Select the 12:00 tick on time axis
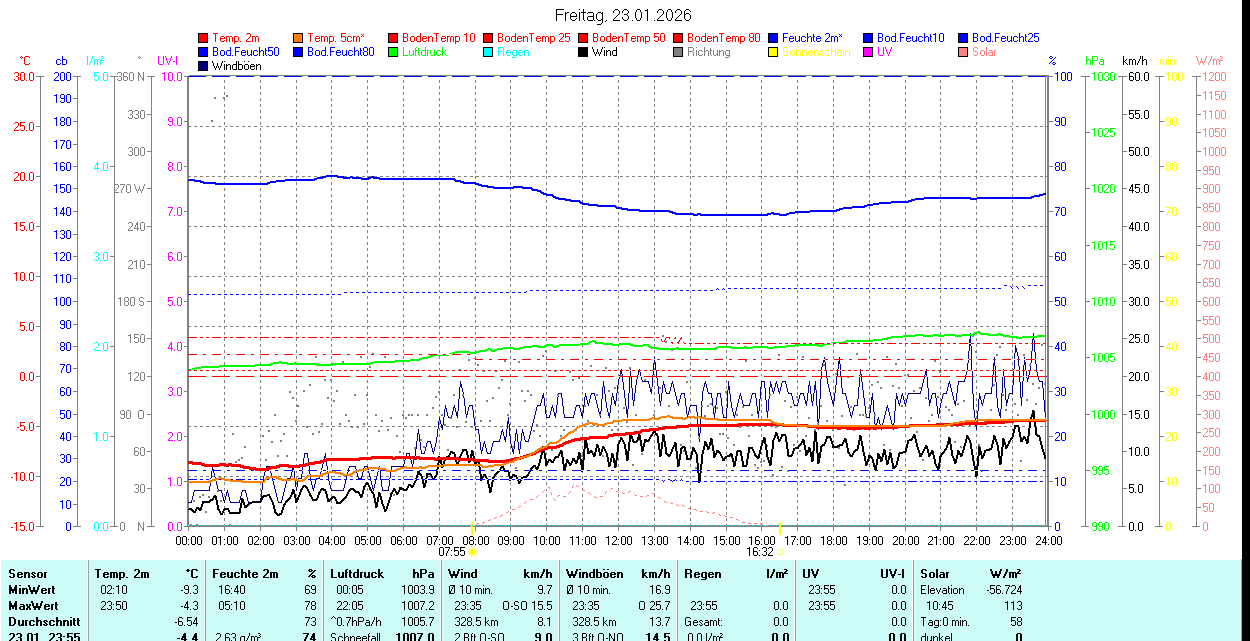The height and width of the screenshot is (641, 1250). pos(619,540)
